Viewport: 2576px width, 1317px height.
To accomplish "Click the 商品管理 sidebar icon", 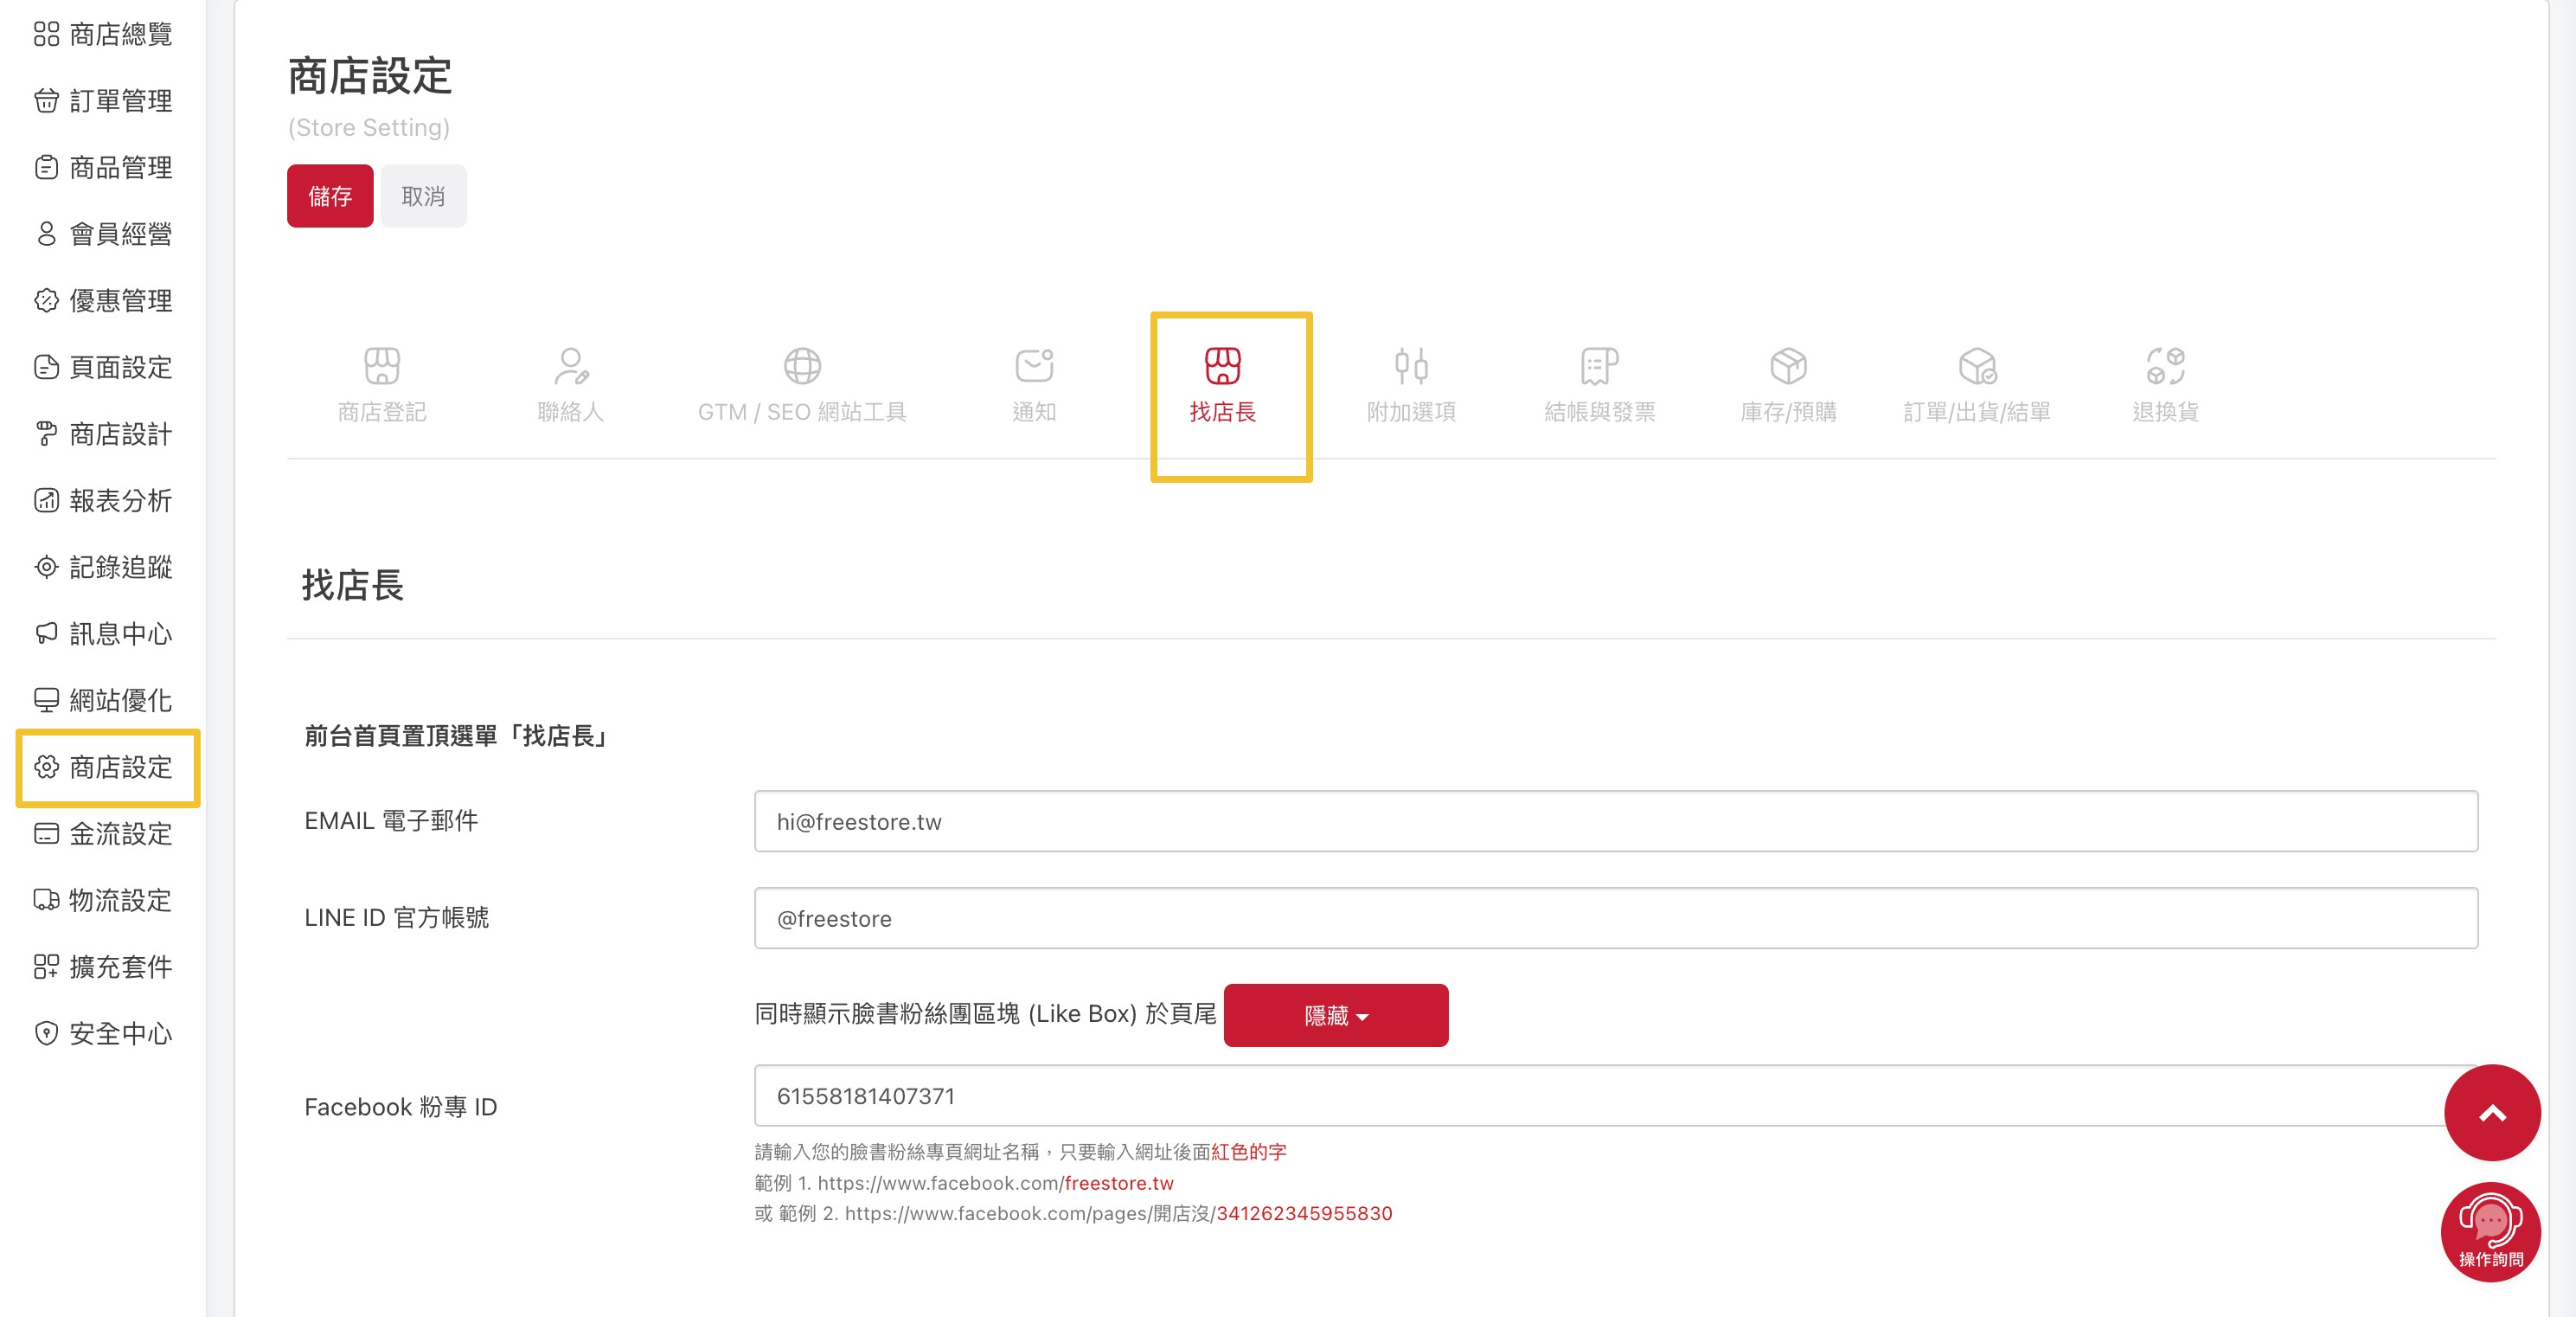I will [46, 167].
